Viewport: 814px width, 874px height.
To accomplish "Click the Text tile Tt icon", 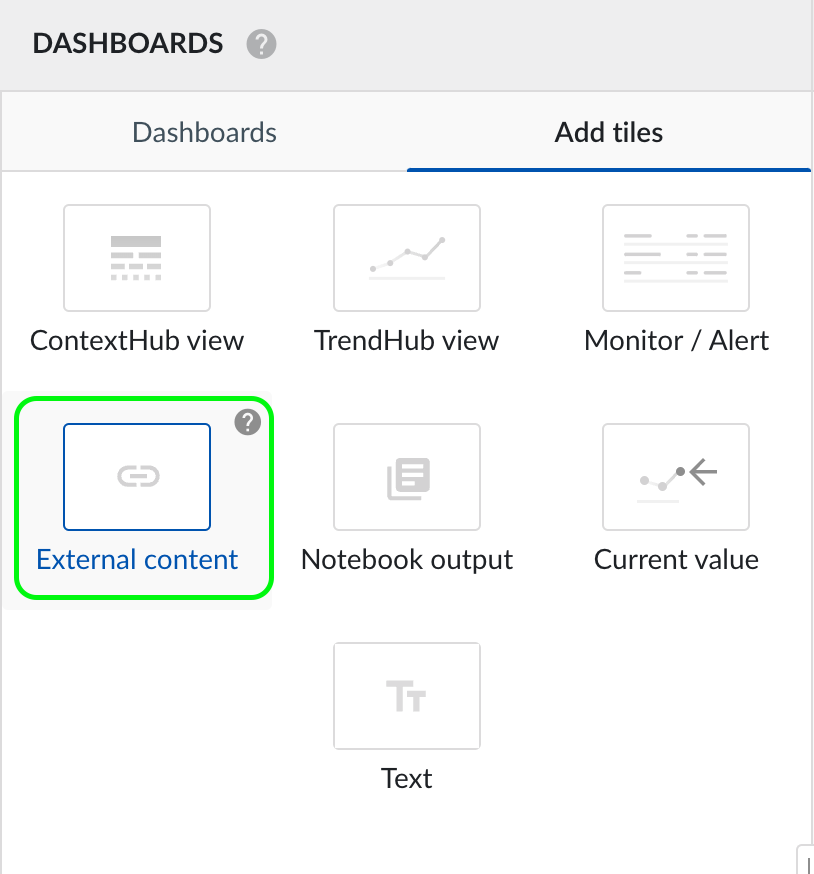I will coord(407,696).
